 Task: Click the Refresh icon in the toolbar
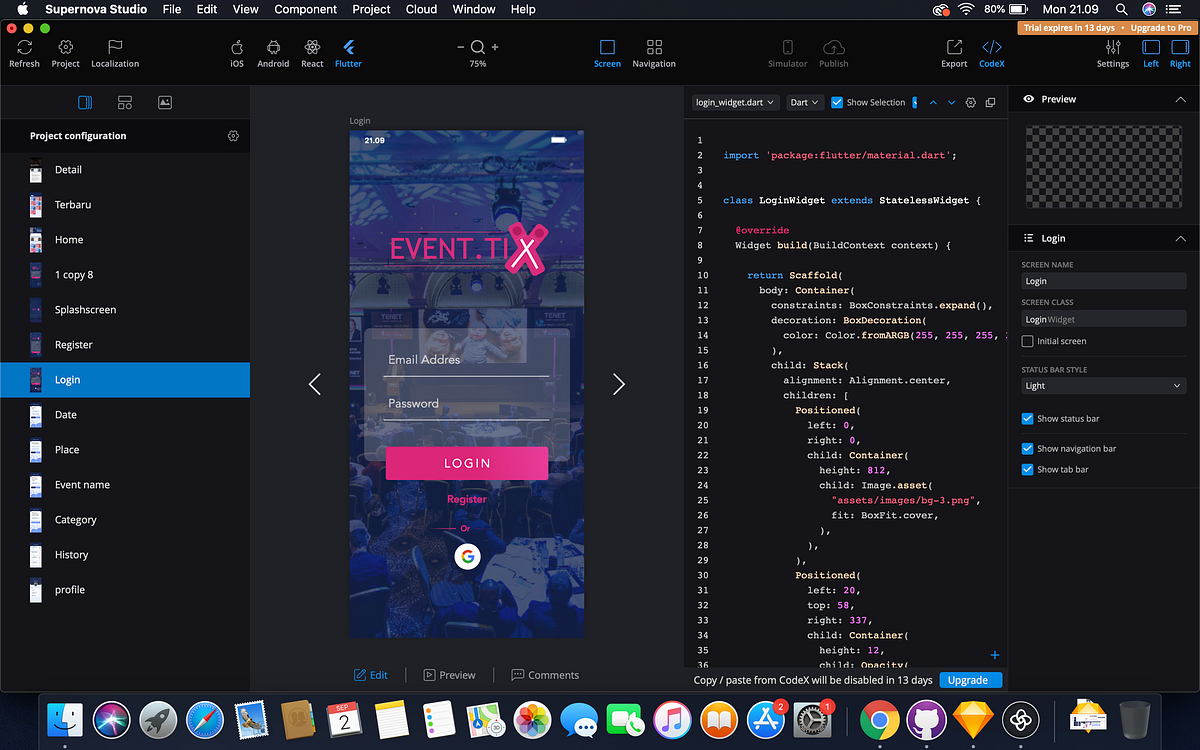pyautogui.click(x=24, y=53)
